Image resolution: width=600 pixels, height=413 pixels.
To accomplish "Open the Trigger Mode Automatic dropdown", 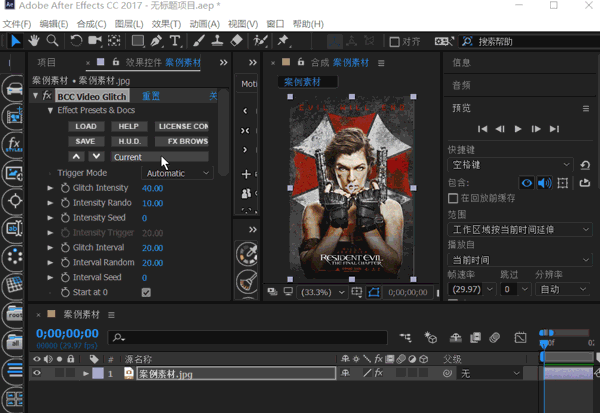I will click(177, 173).
